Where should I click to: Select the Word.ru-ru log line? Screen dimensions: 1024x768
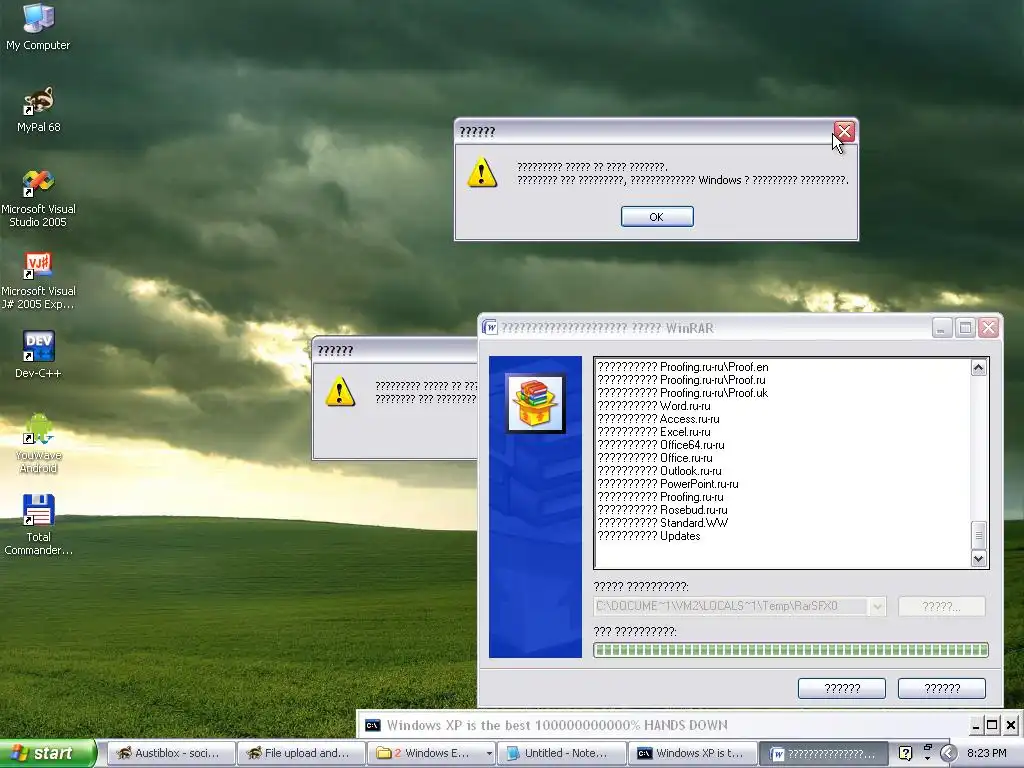tap(654, 406)
